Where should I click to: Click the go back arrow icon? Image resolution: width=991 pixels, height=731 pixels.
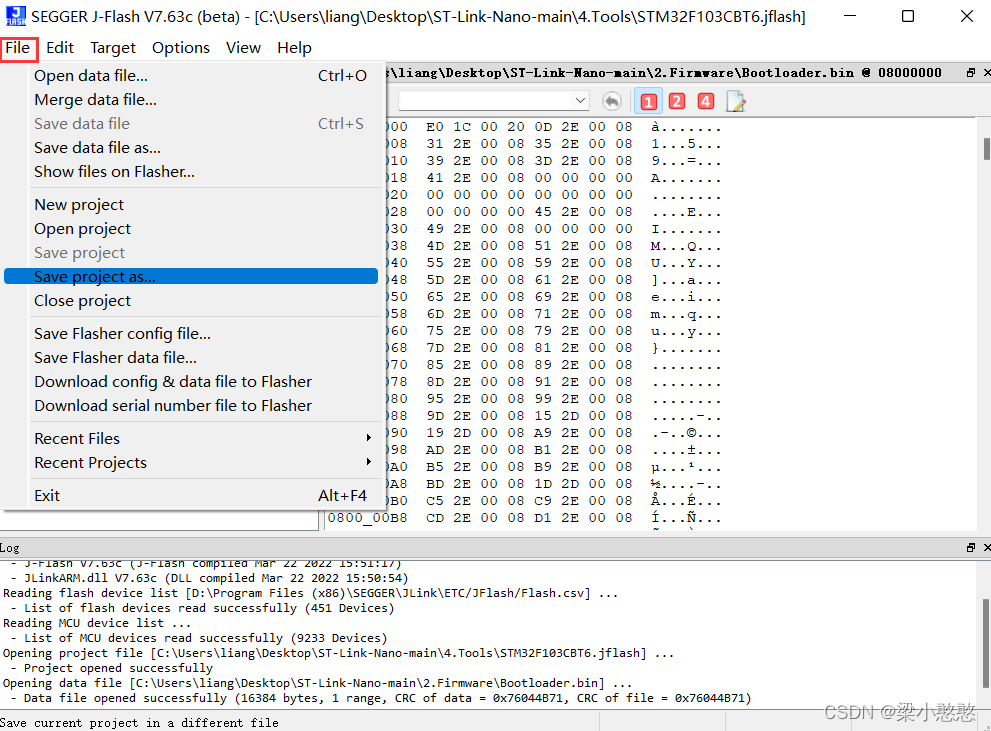coord(612,101)
